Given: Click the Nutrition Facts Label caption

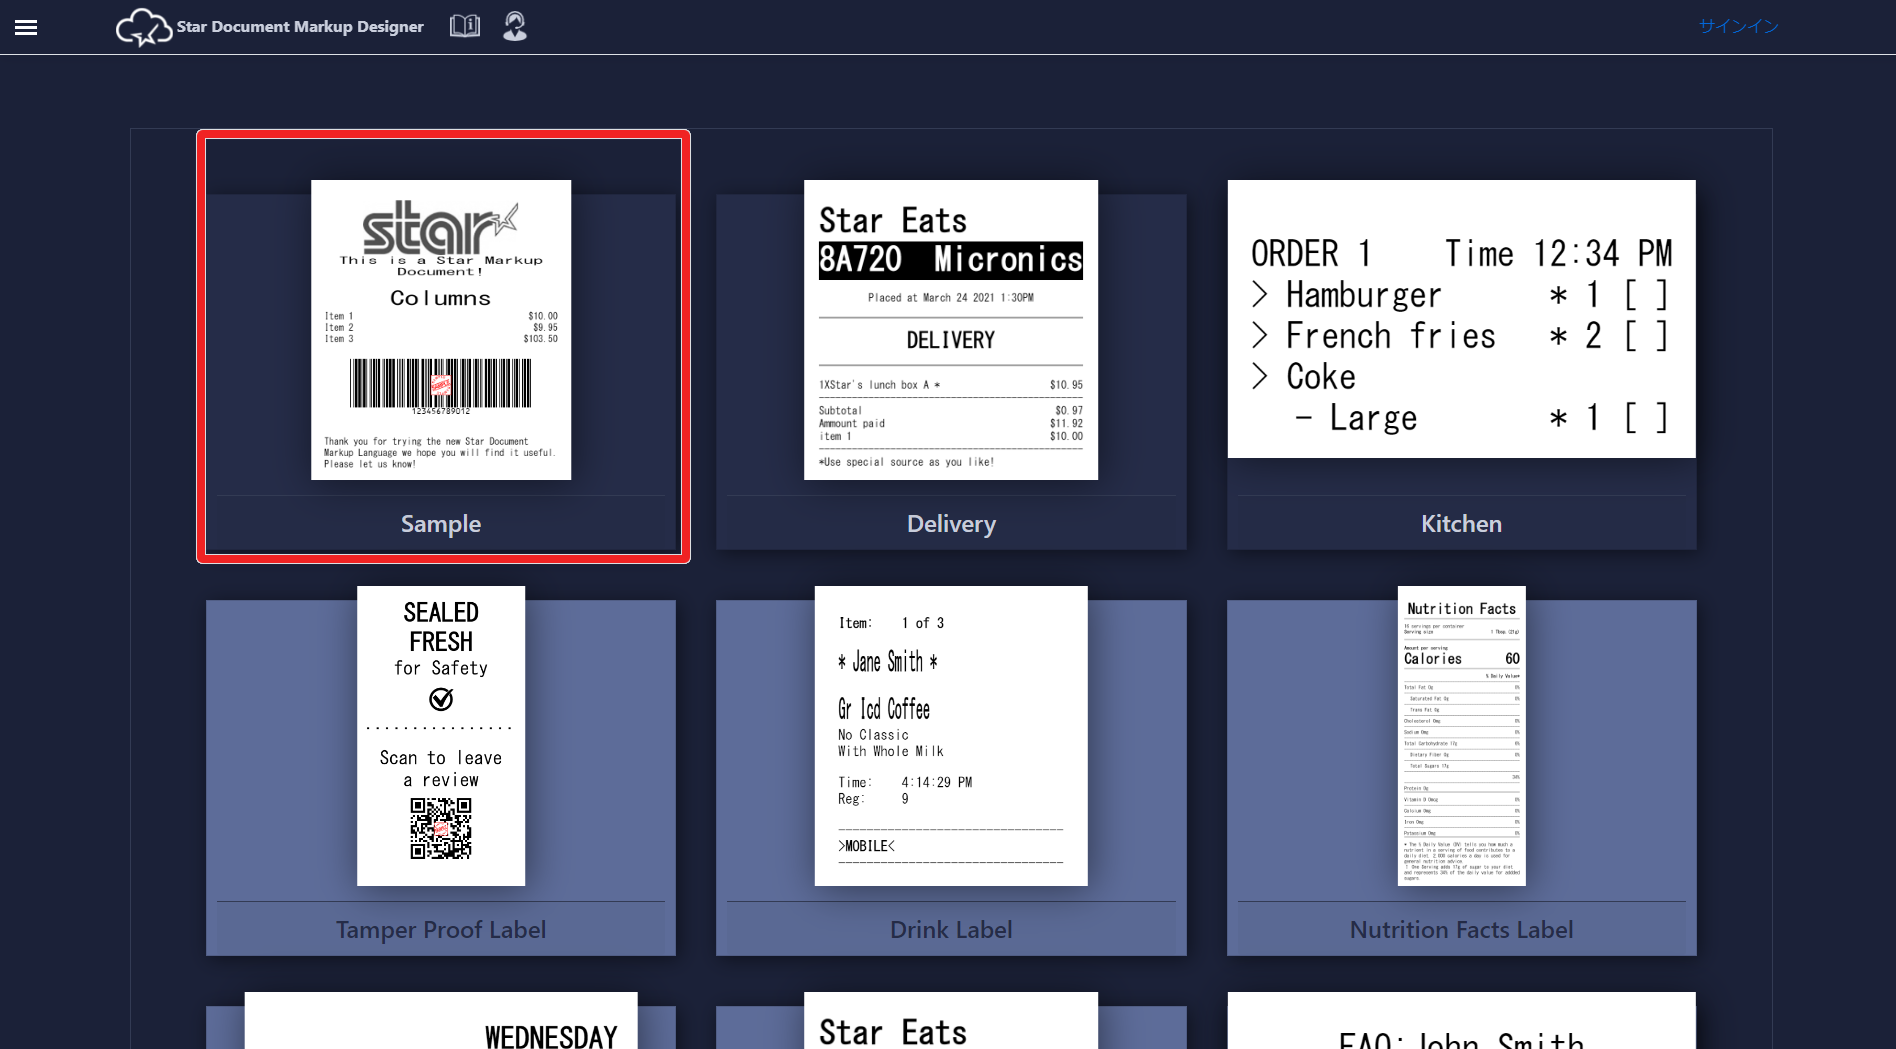Looking at the screenshot, I should (x=1461, y=930).
